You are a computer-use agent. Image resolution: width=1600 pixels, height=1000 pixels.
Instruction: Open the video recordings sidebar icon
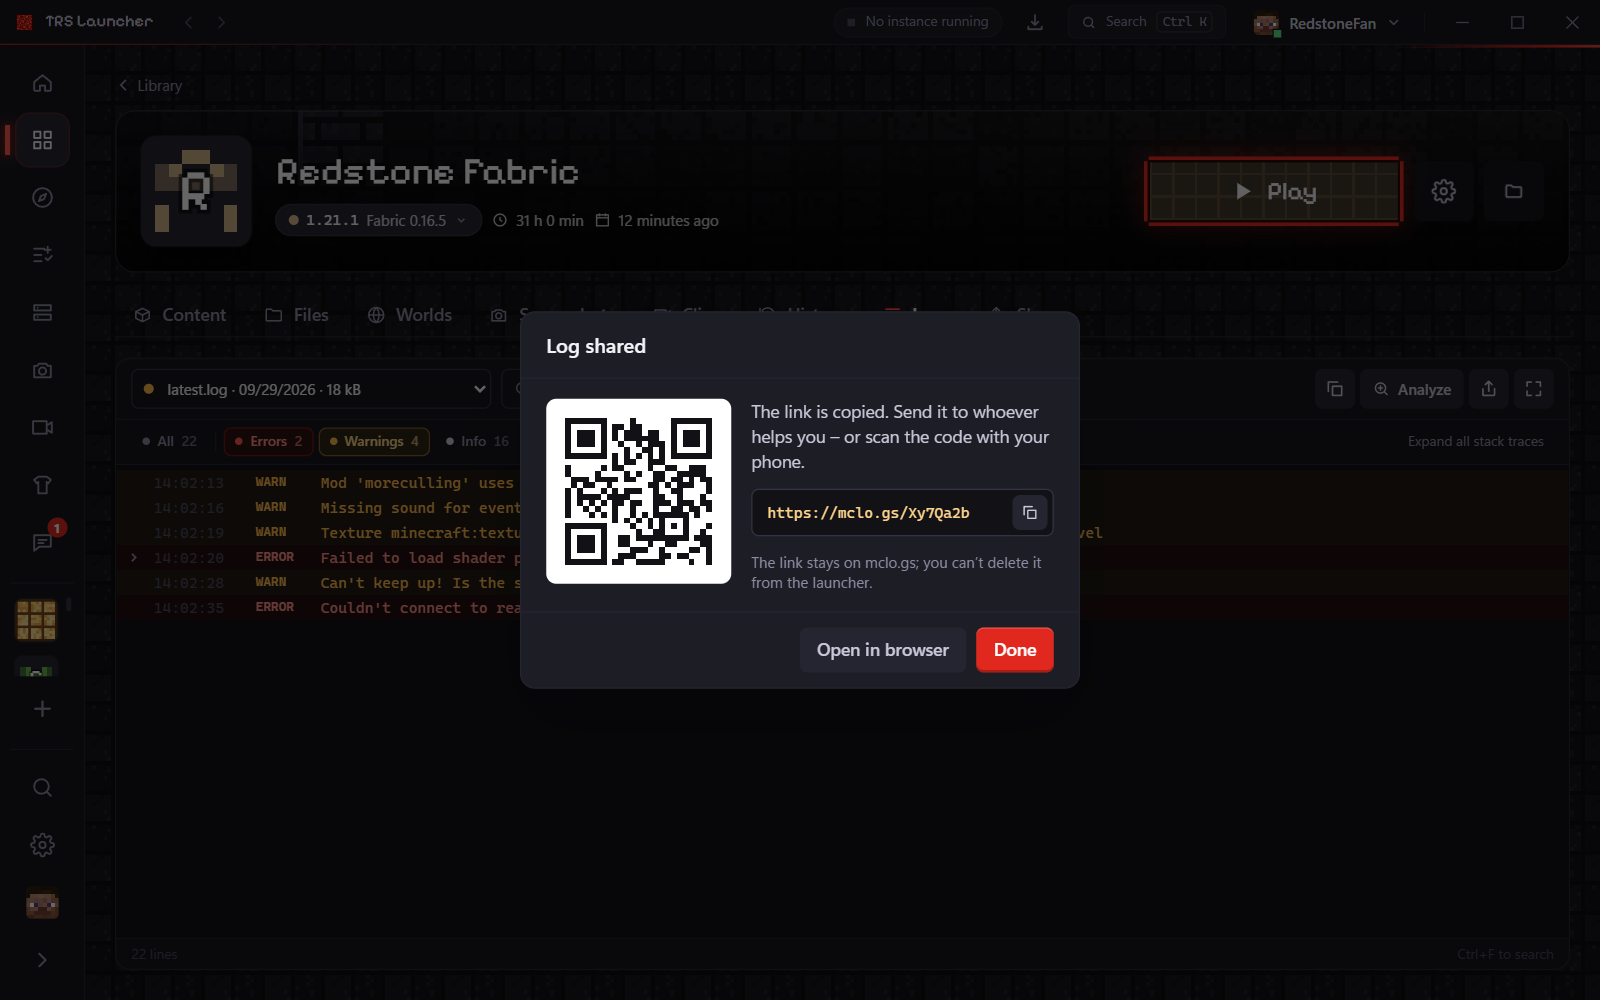pos(42,428)
